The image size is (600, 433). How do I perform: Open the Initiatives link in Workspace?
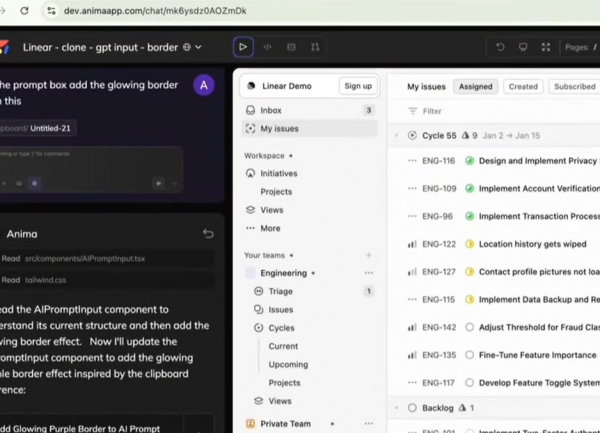pos(279,173)
